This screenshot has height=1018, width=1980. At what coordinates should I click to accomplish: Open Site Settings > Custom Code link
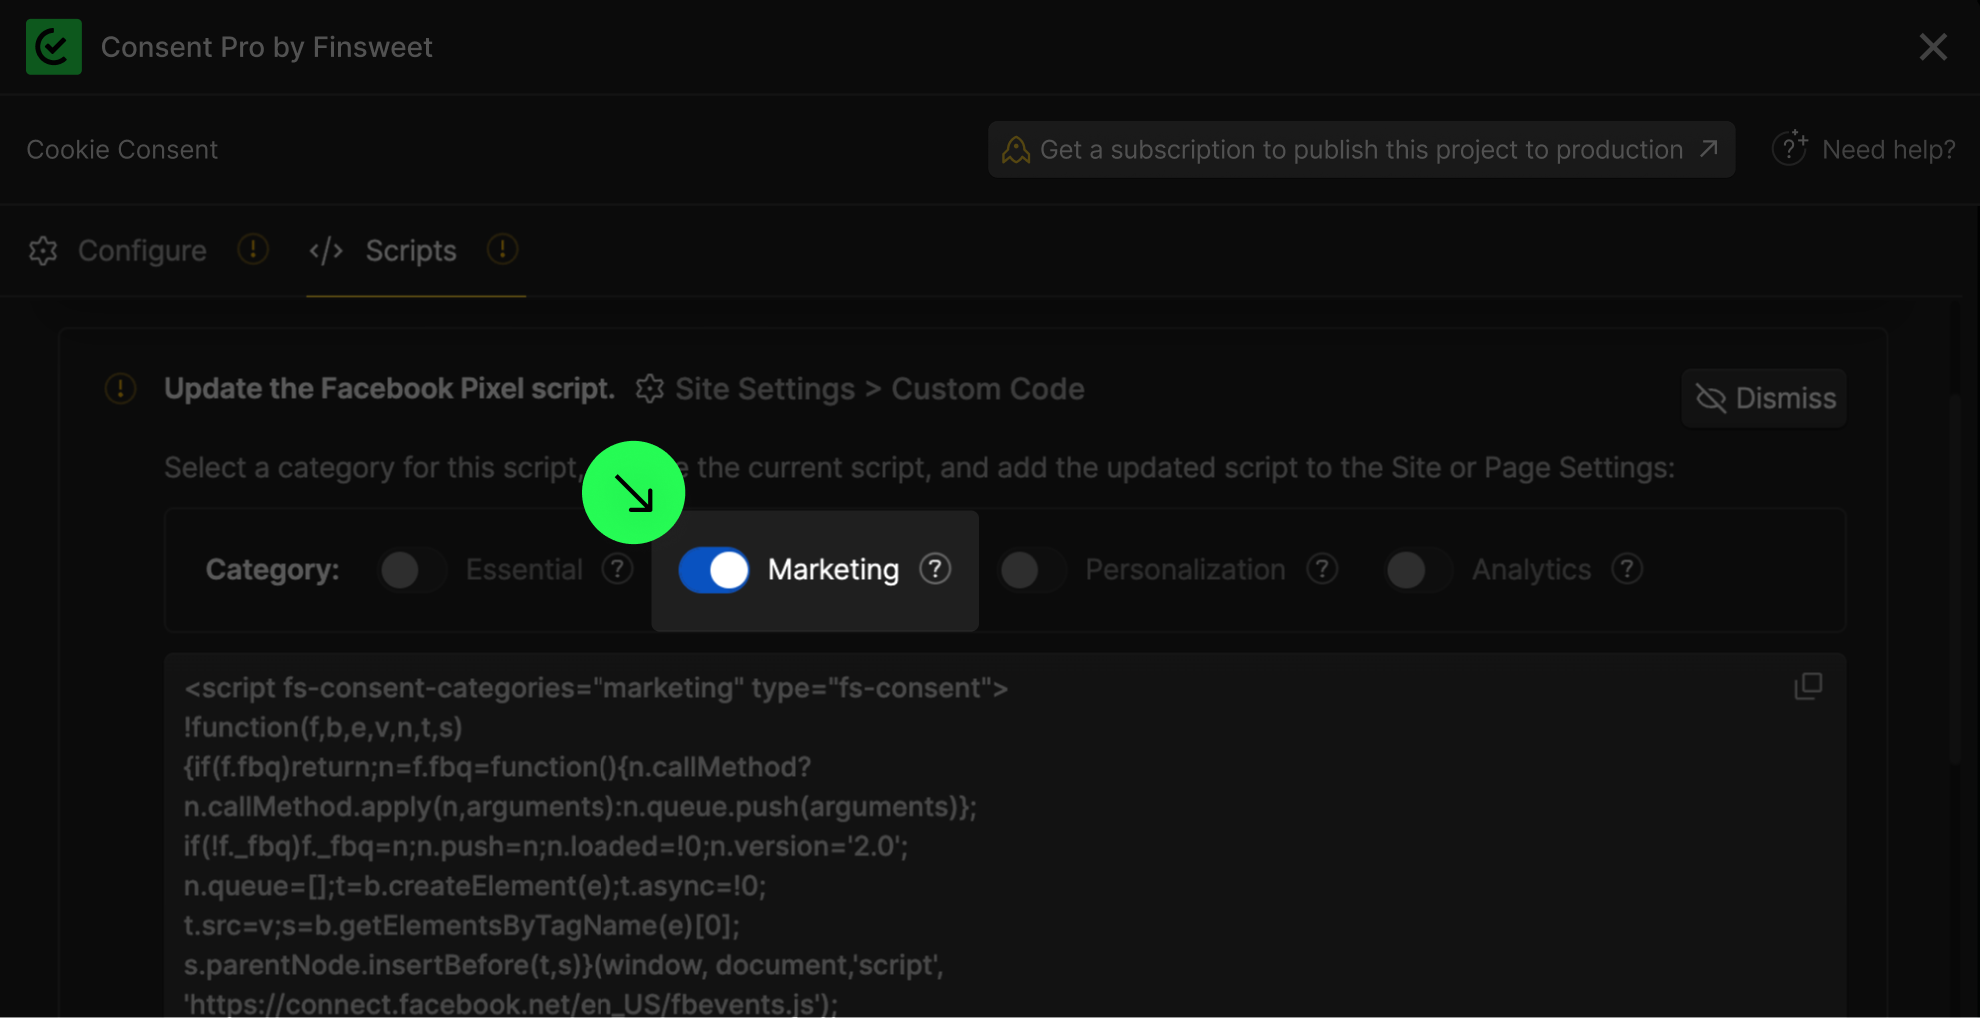[860, 389]
